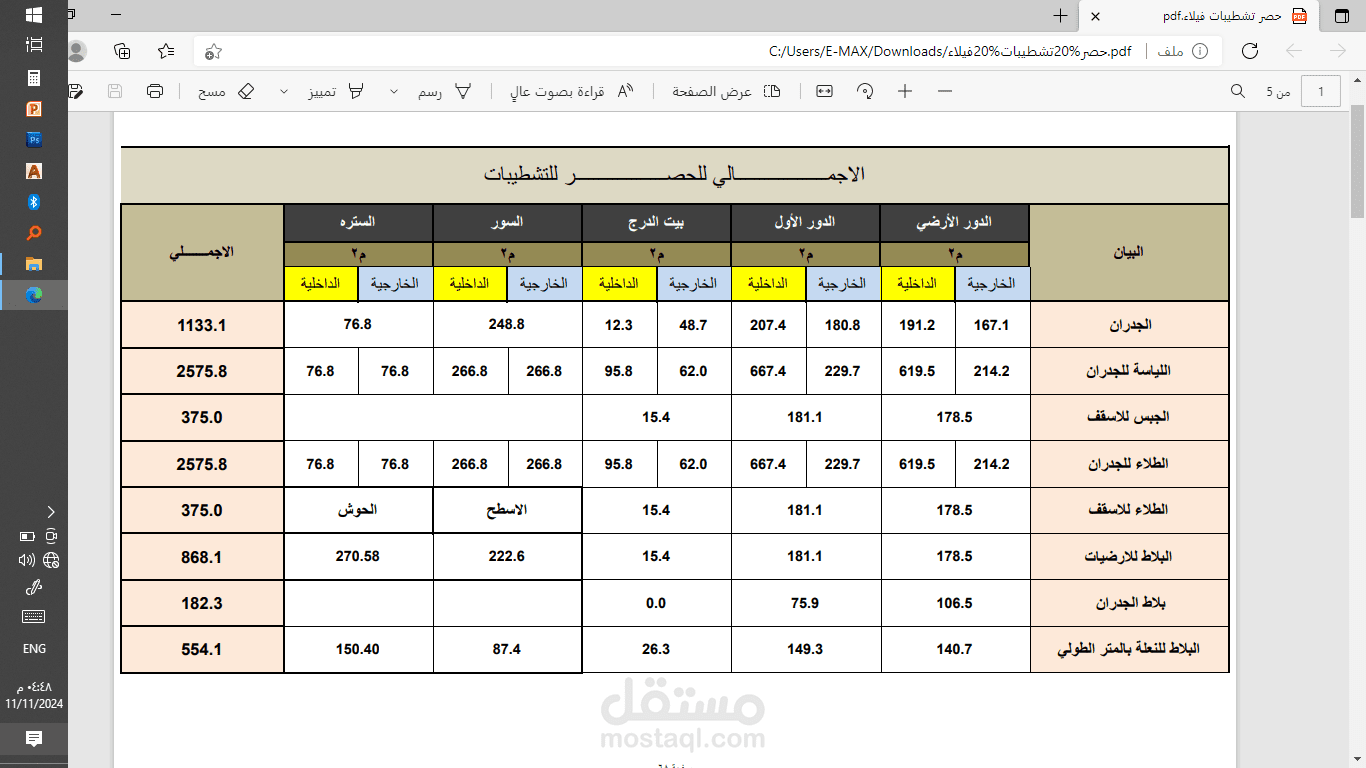Open the Edge profile avatar
The height and width of the screenshot is (768, 1366).
pyautogui.click(x=76, y=51)
